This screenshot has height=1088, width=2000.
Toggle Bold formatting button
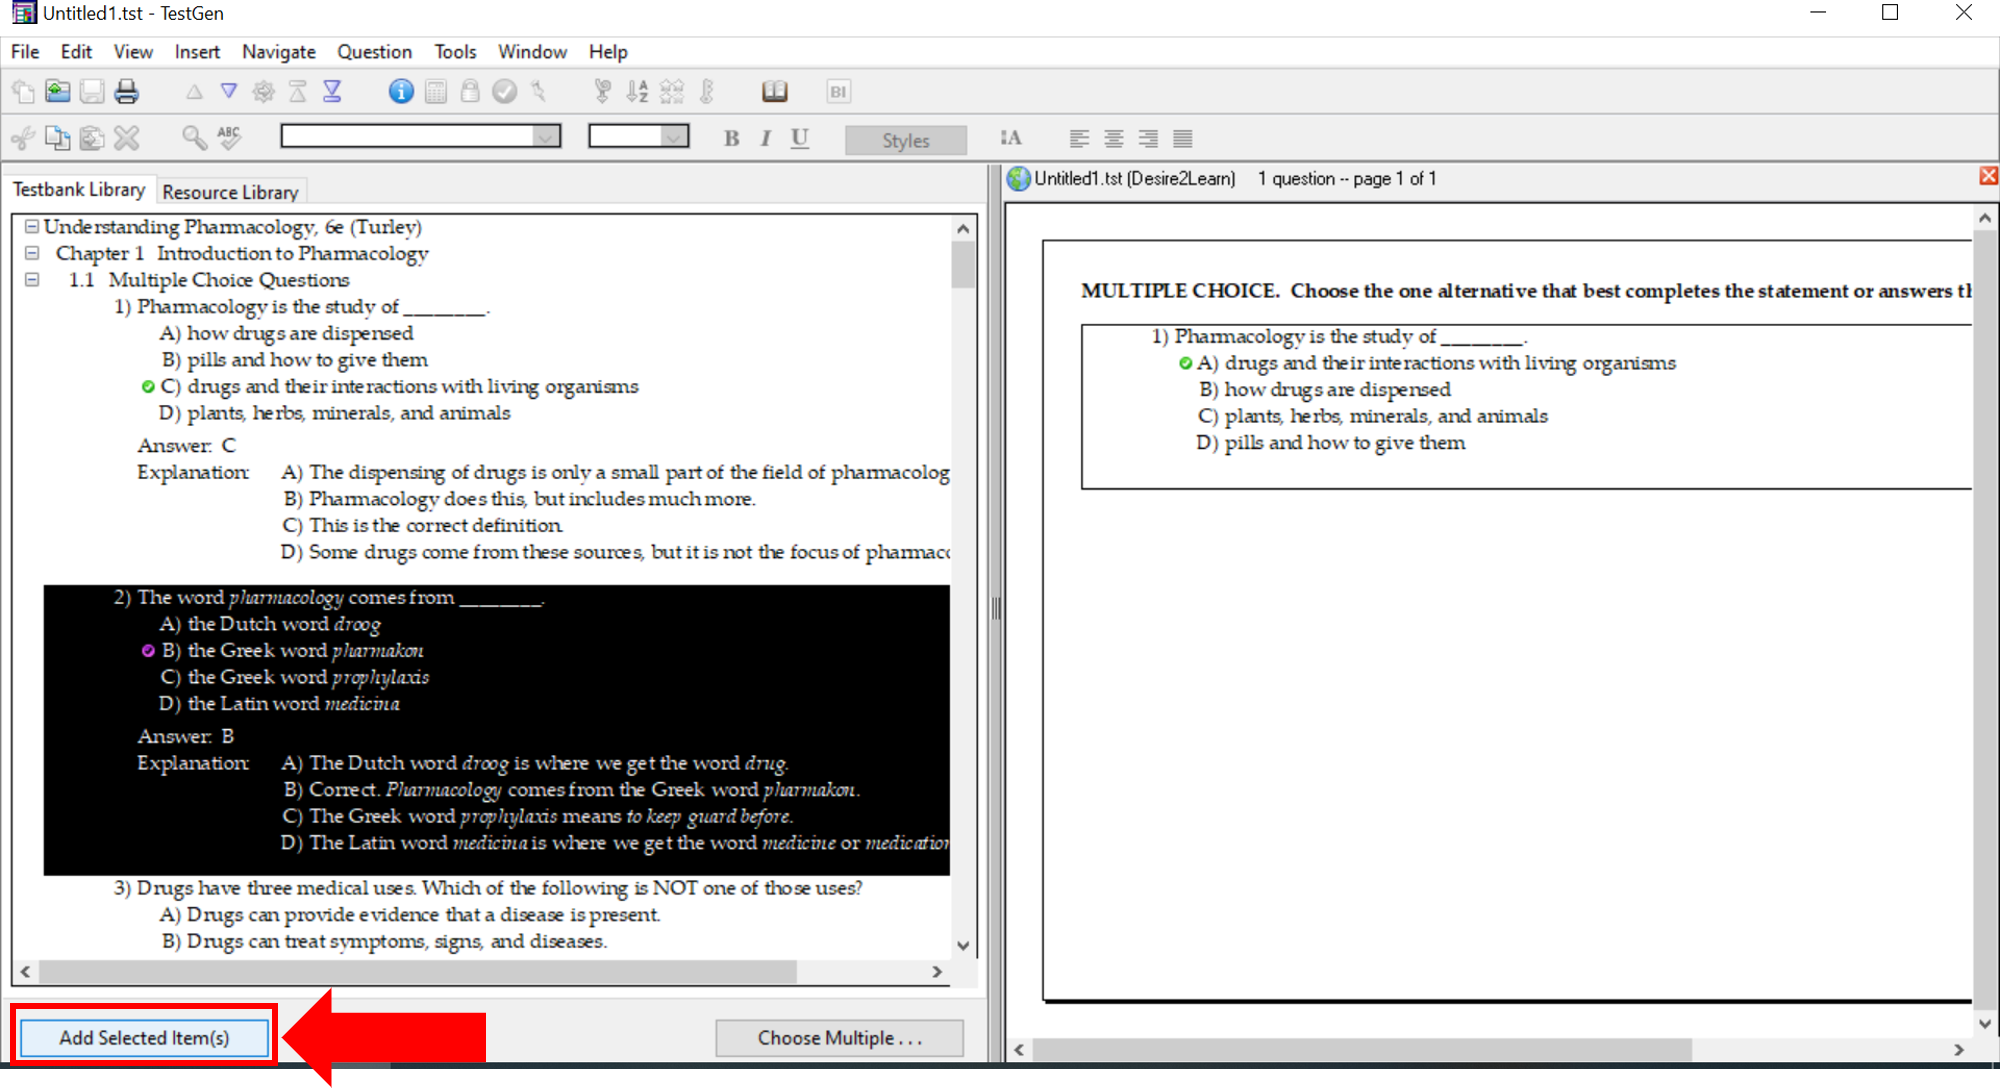pos(731,138)
